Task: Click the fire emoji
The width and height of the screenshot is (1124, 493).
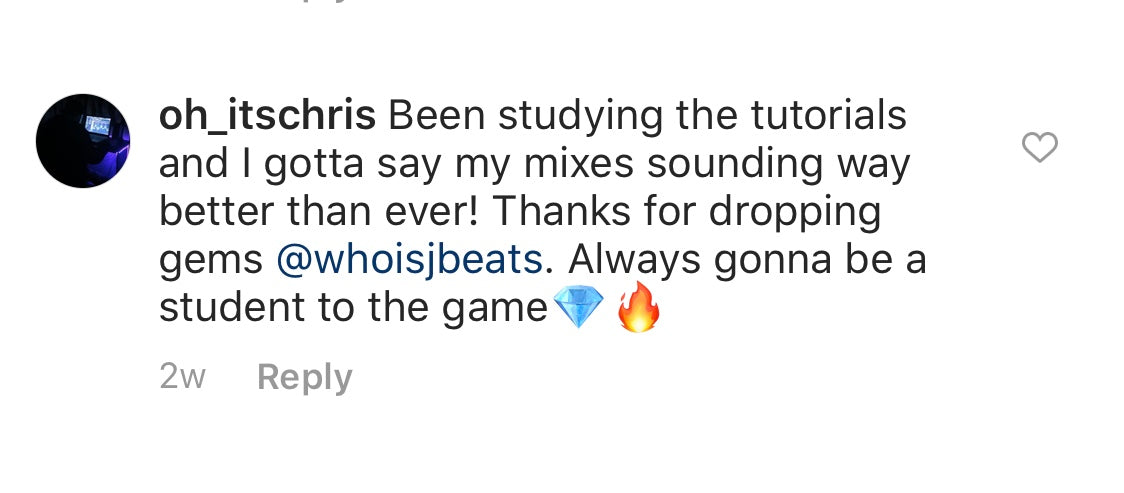Action: tap(638, 307)
